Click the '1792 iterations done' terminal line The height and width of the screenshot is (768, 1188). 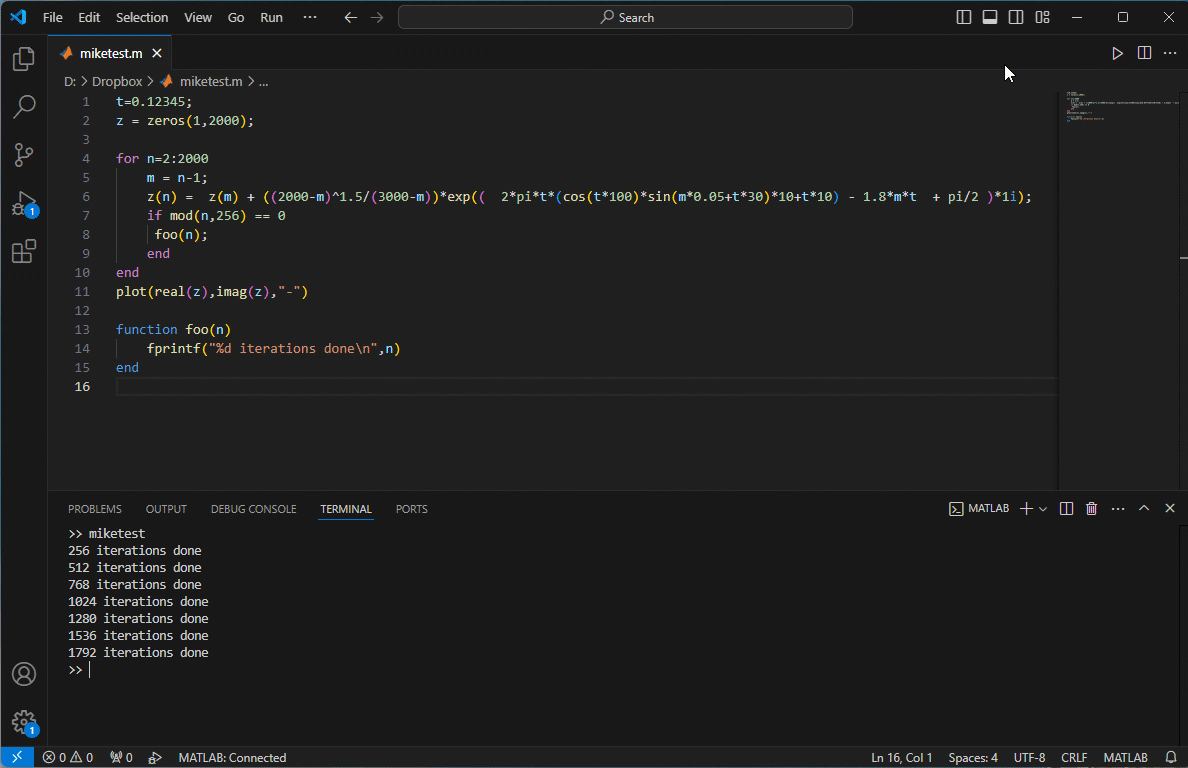138,652
